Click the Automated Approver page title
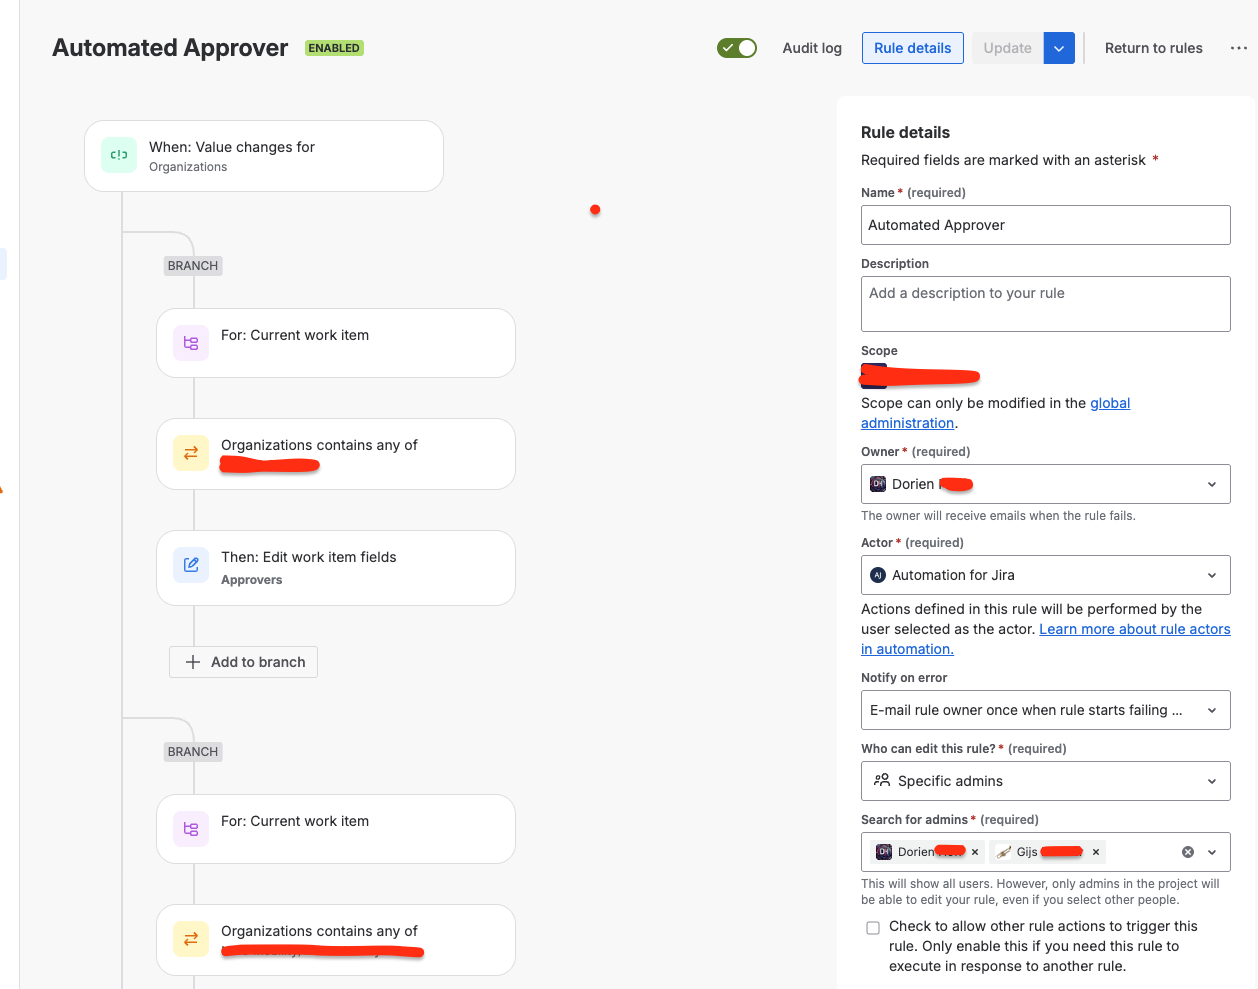The height and width of the screenshot is (989, 1258). 170,48
